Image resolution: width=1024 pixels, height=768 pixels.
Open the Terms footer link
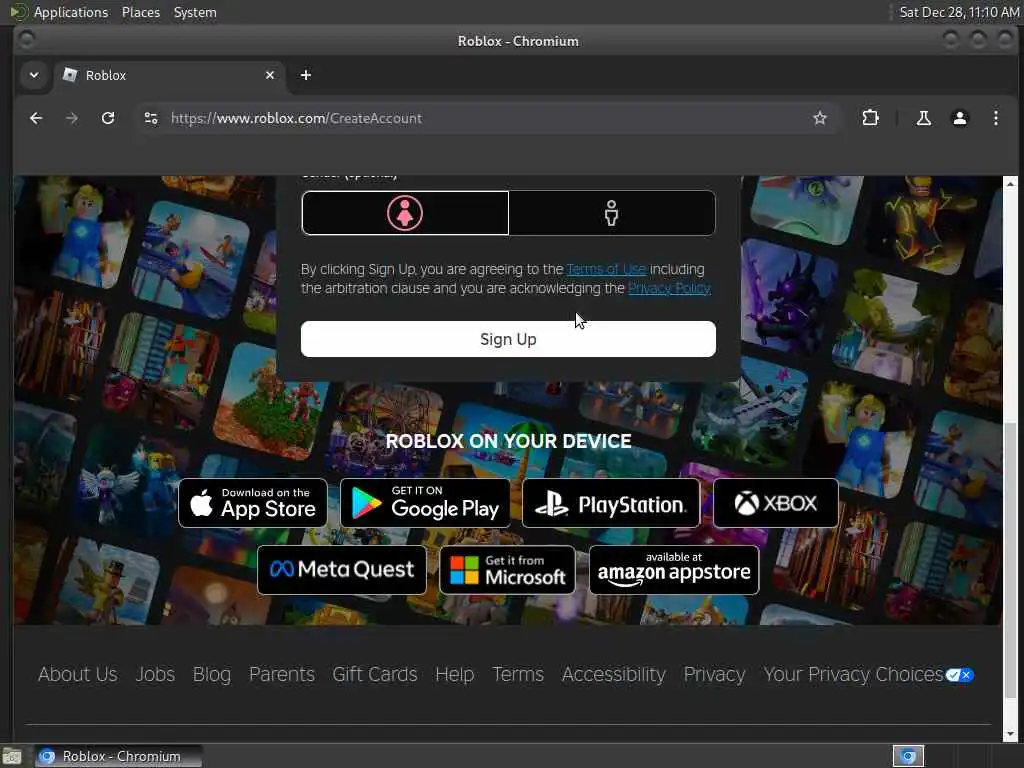click(x=518, y=674)
